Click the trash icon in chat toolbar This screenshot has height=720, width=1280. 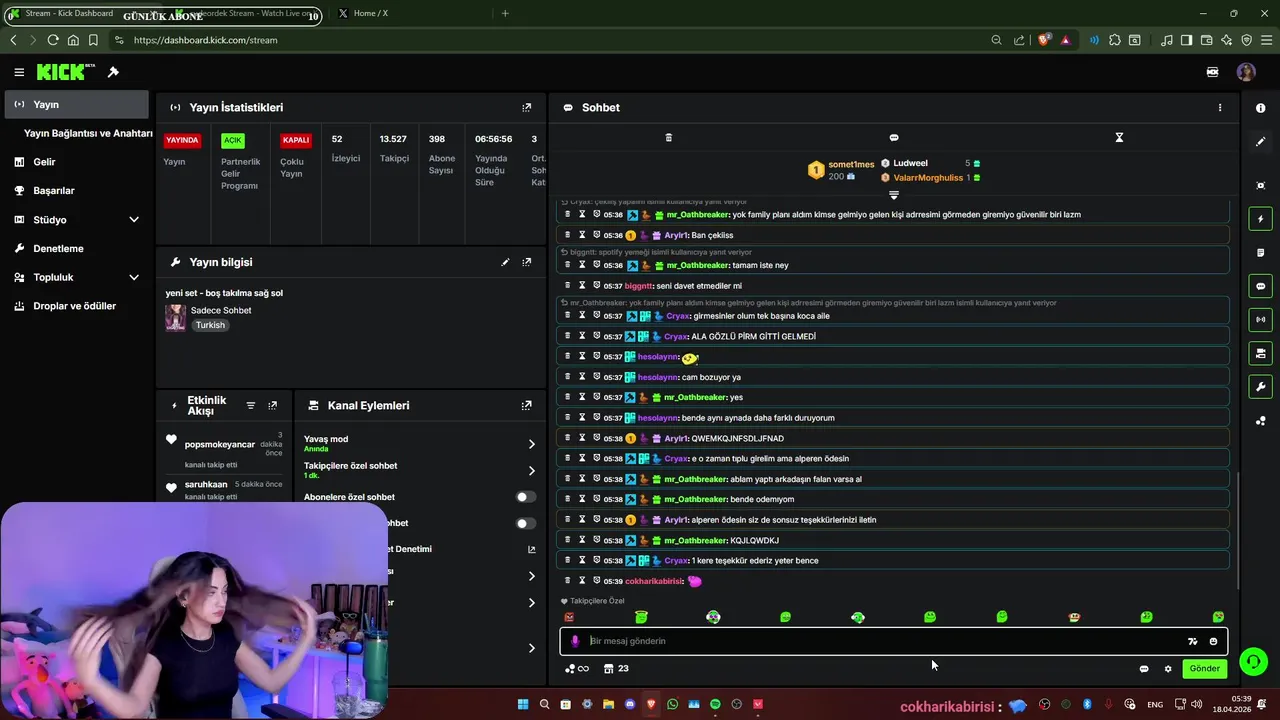[x=669, y=137]
